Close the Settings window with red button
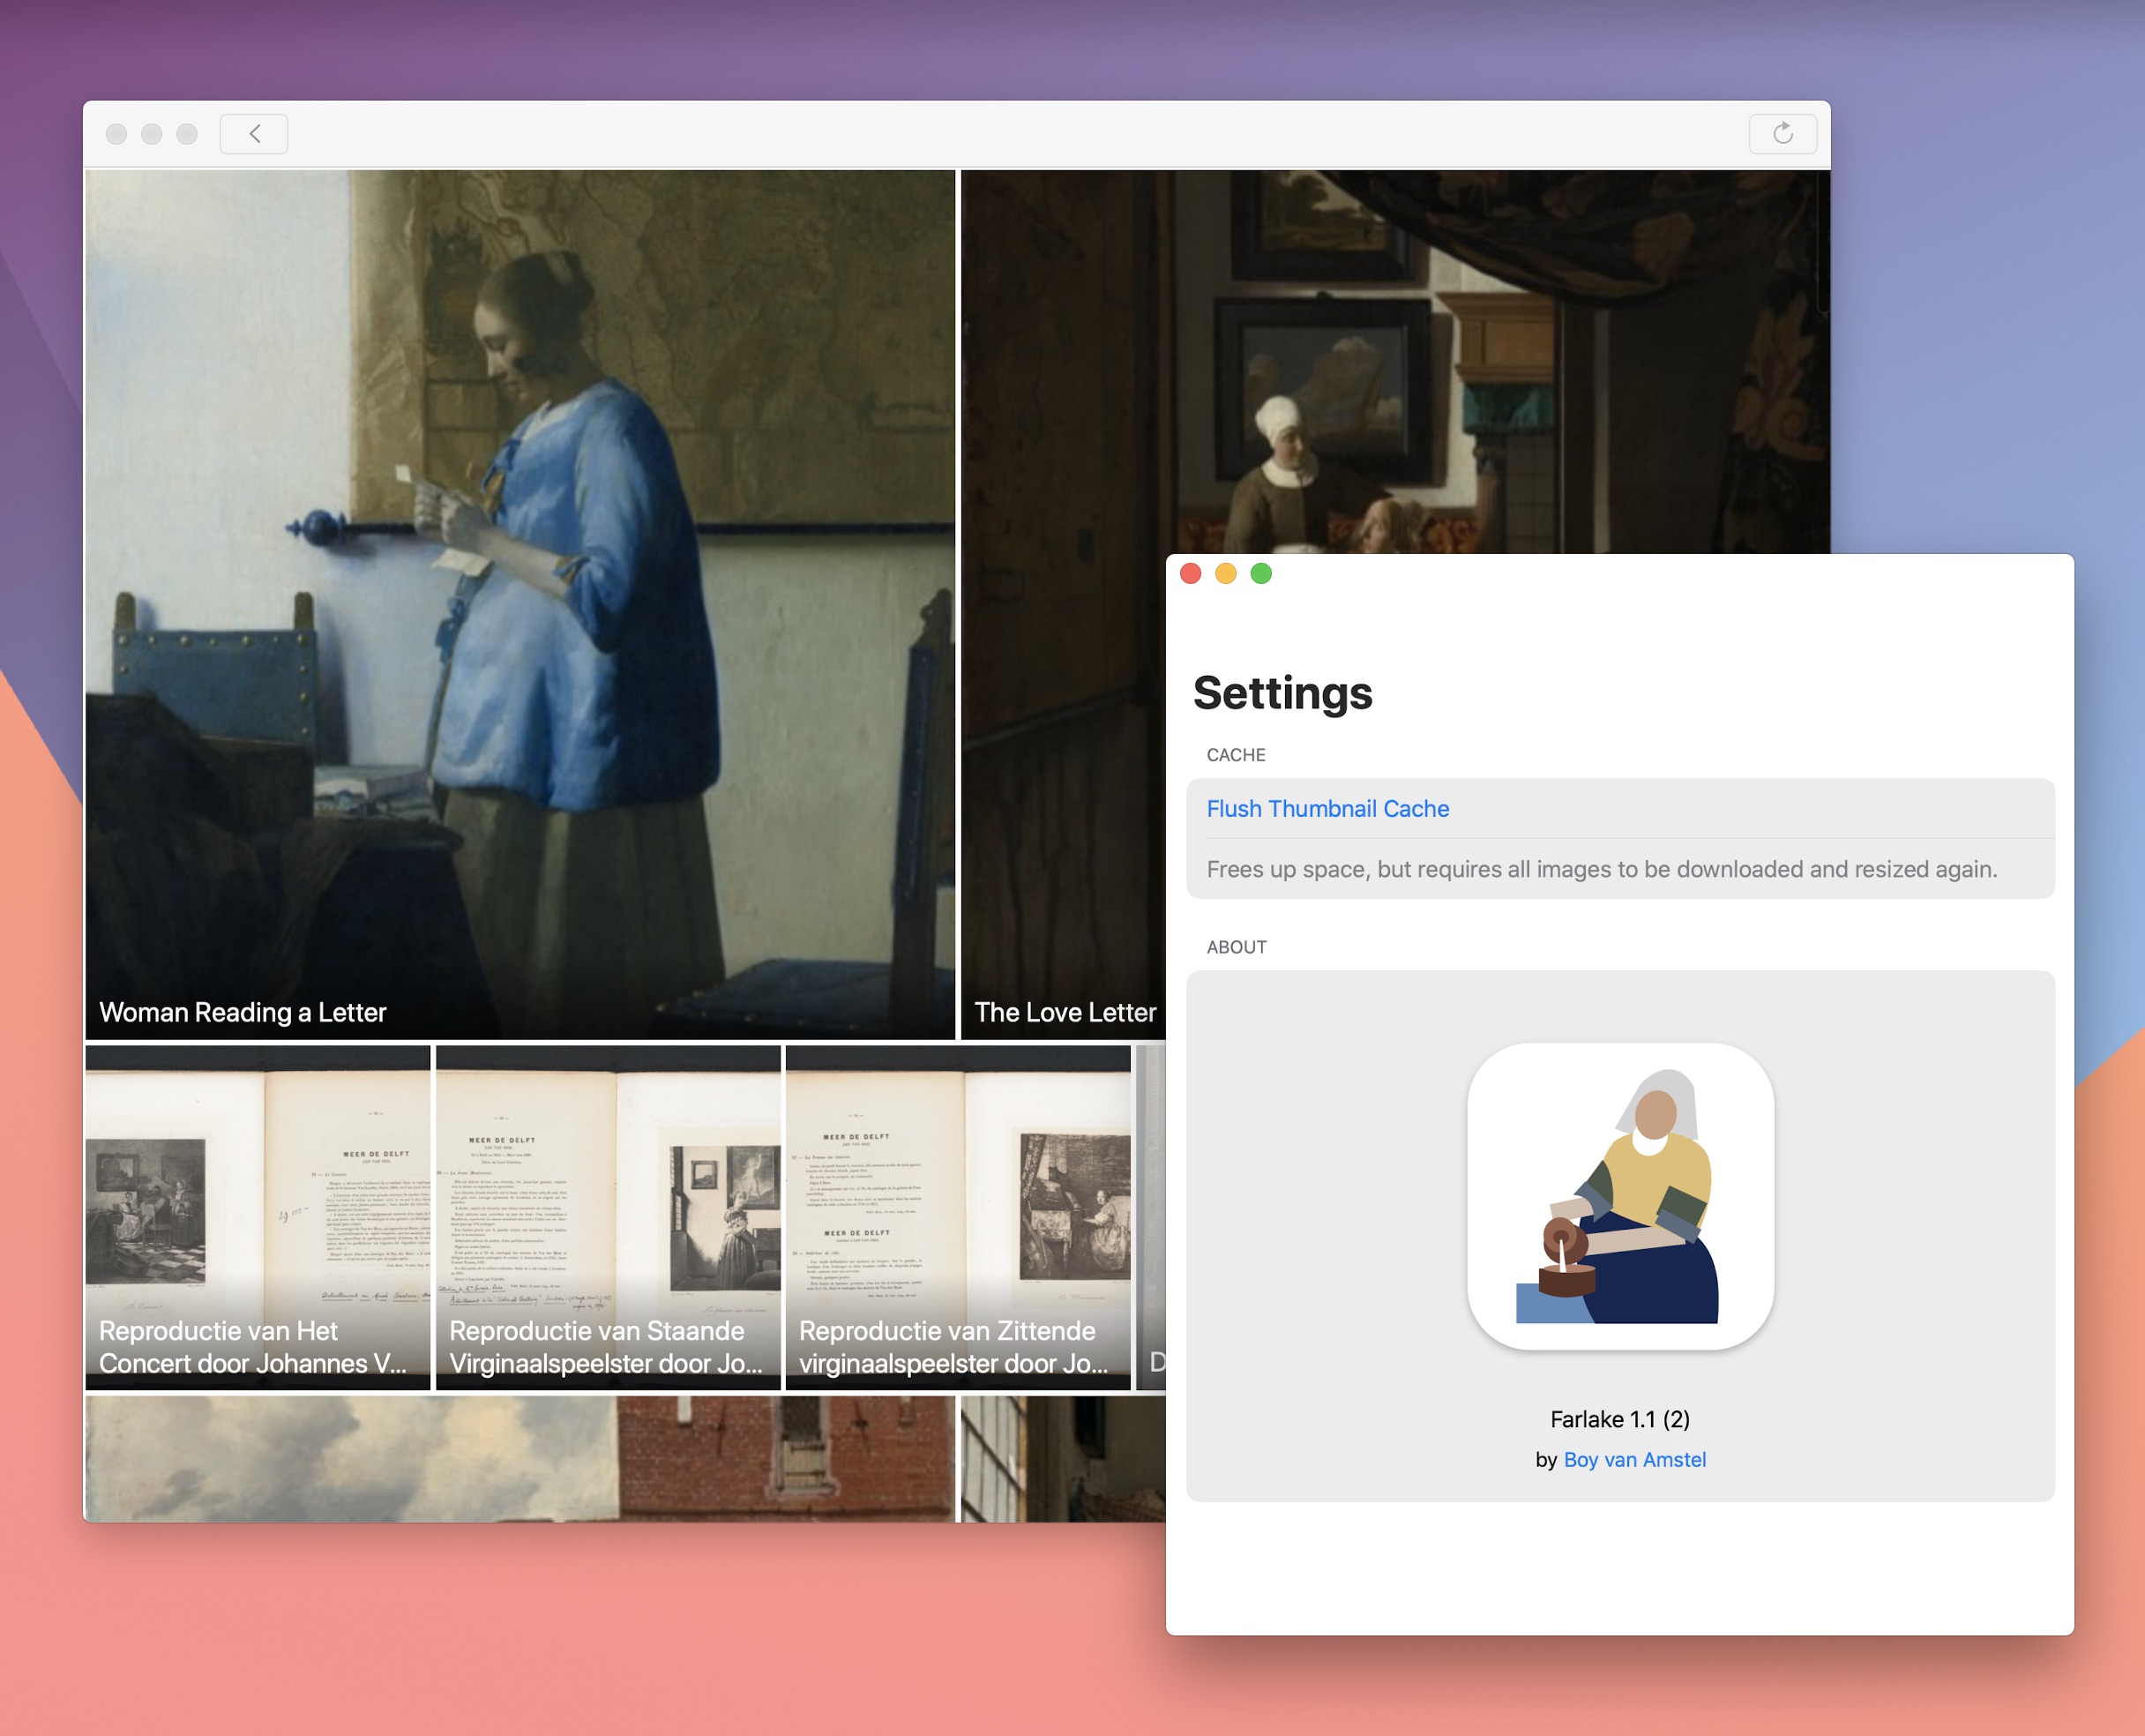Screen dimensions: 2145x1736 pos(1190,574)
